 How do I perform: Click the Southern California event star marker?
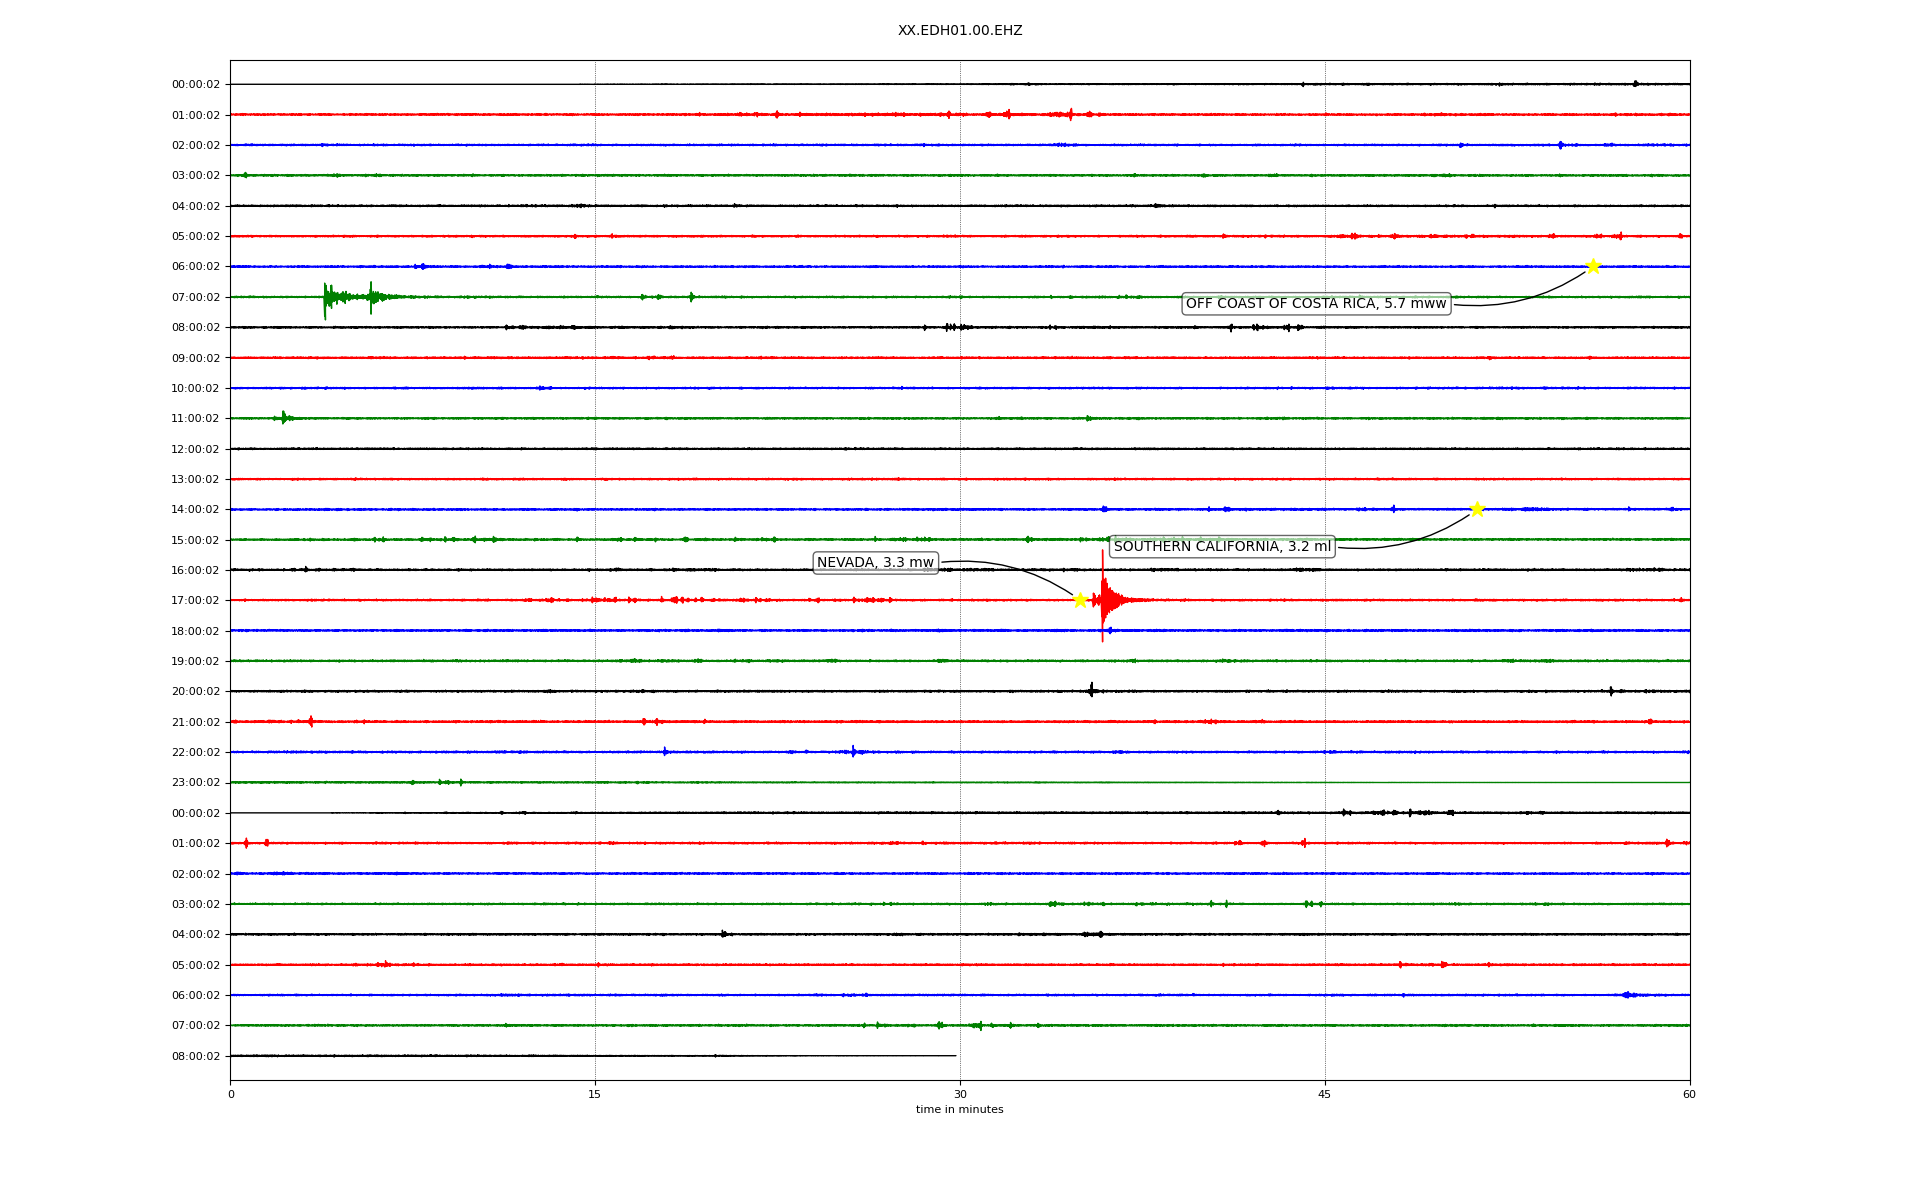click(1477, 509)
